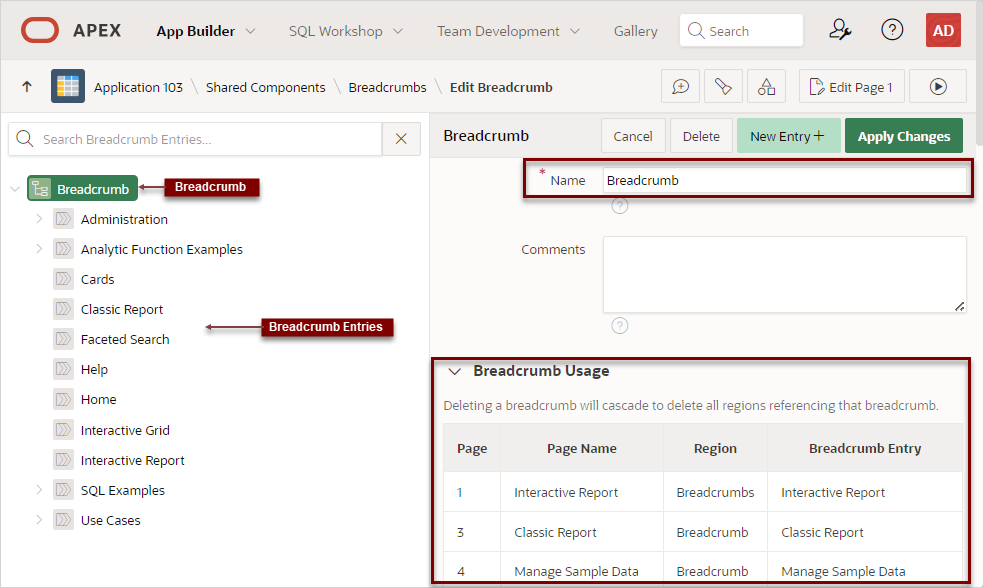Click the Use Cases entry icon
This screenshot has width=984, height=588.
pyautogui.click(x=63, y=520)
